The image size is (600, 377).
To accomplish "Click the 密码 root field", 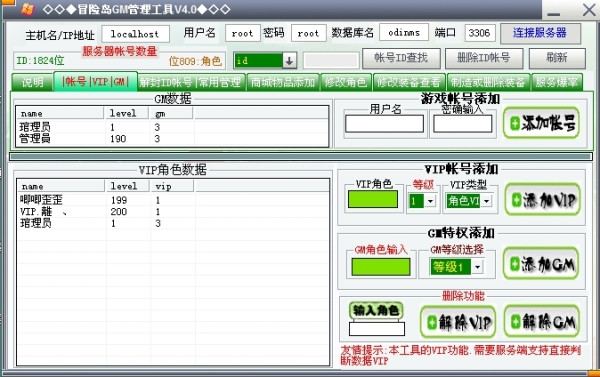I will point(308,33).
